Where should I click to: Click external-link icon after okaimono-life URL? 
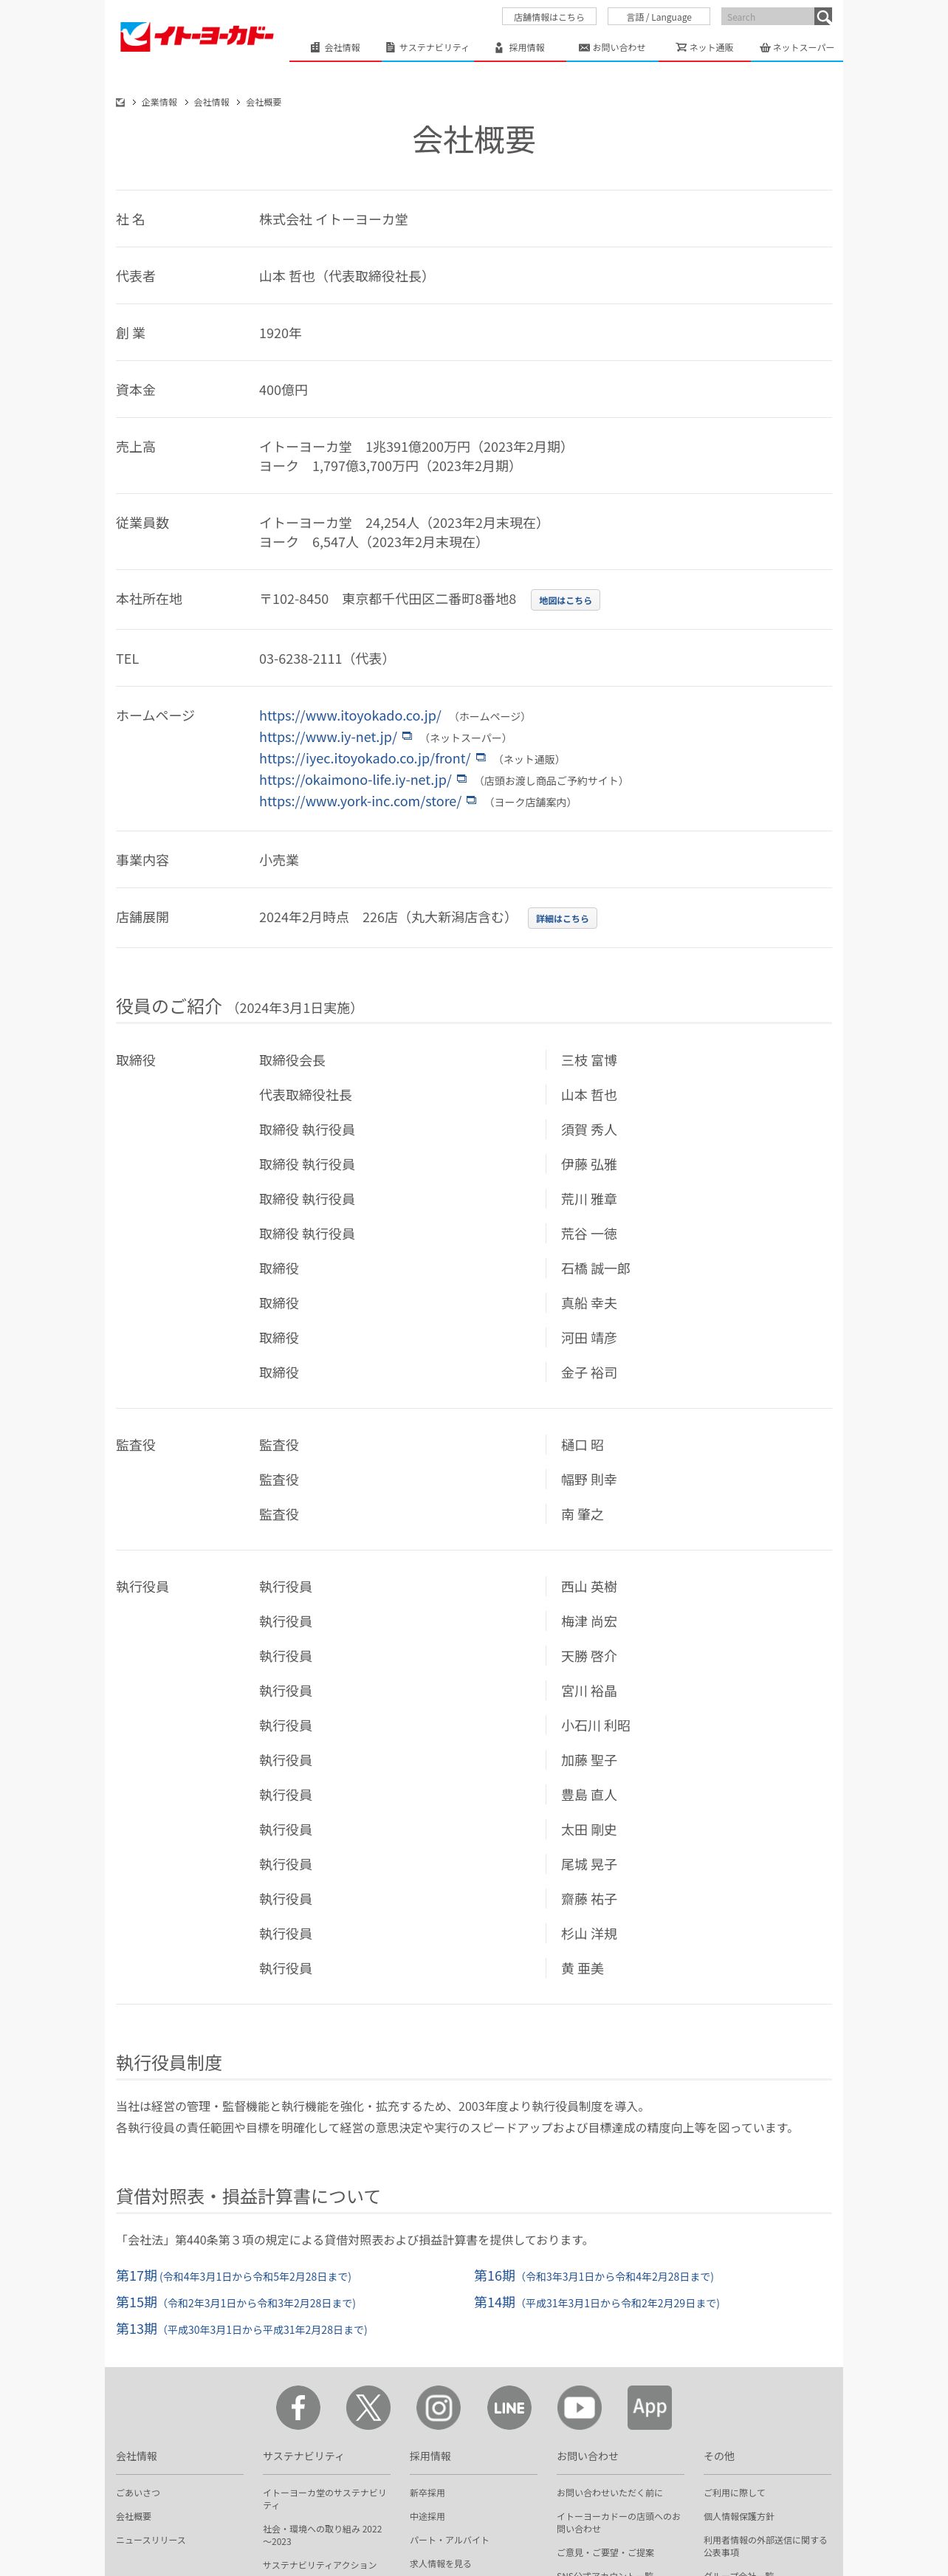461,779
